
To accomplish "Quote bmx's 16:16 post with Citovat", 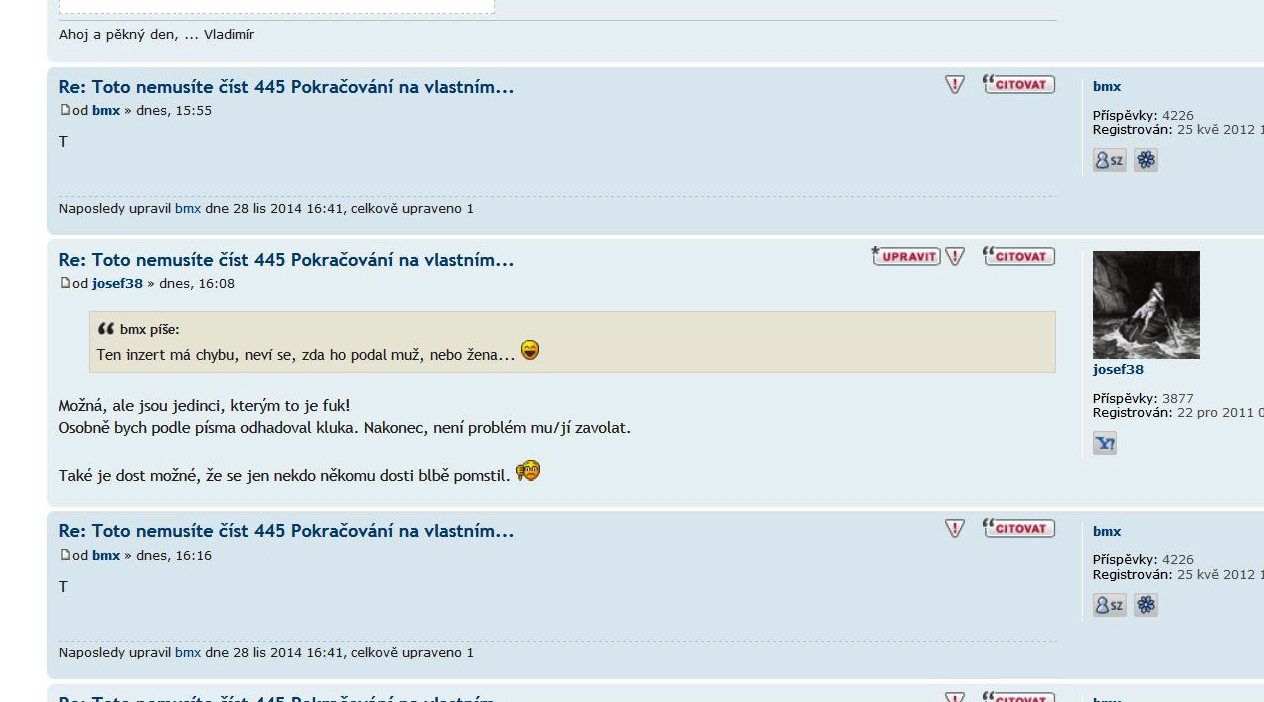I will [1018, 528].
